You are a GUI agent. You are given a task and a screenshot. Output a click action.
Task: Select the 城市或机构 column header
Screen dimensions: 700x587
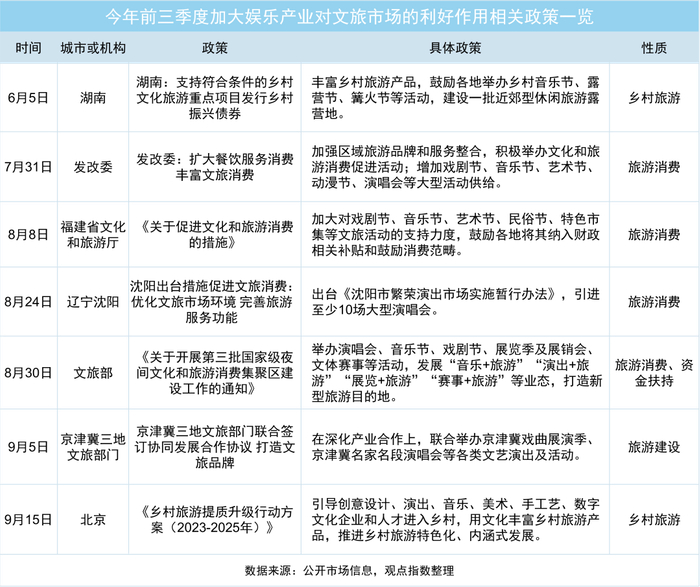pos(93,48)
